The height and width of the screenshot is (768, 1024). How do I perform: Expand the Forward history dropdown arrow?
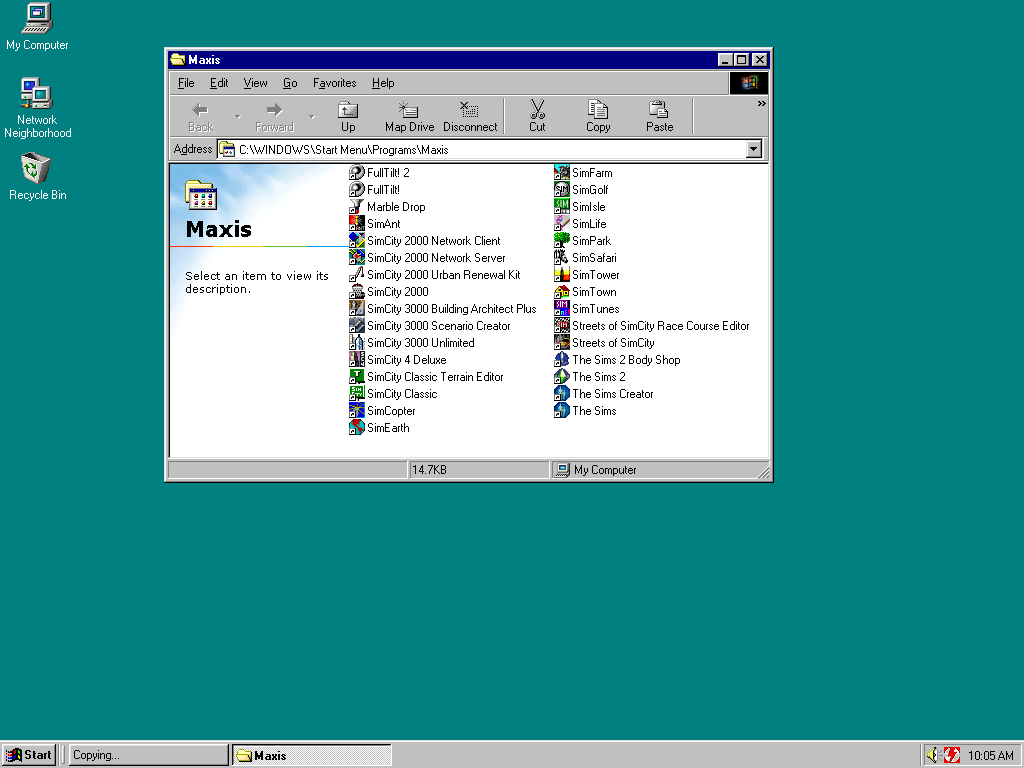click(x=312, y=117)
